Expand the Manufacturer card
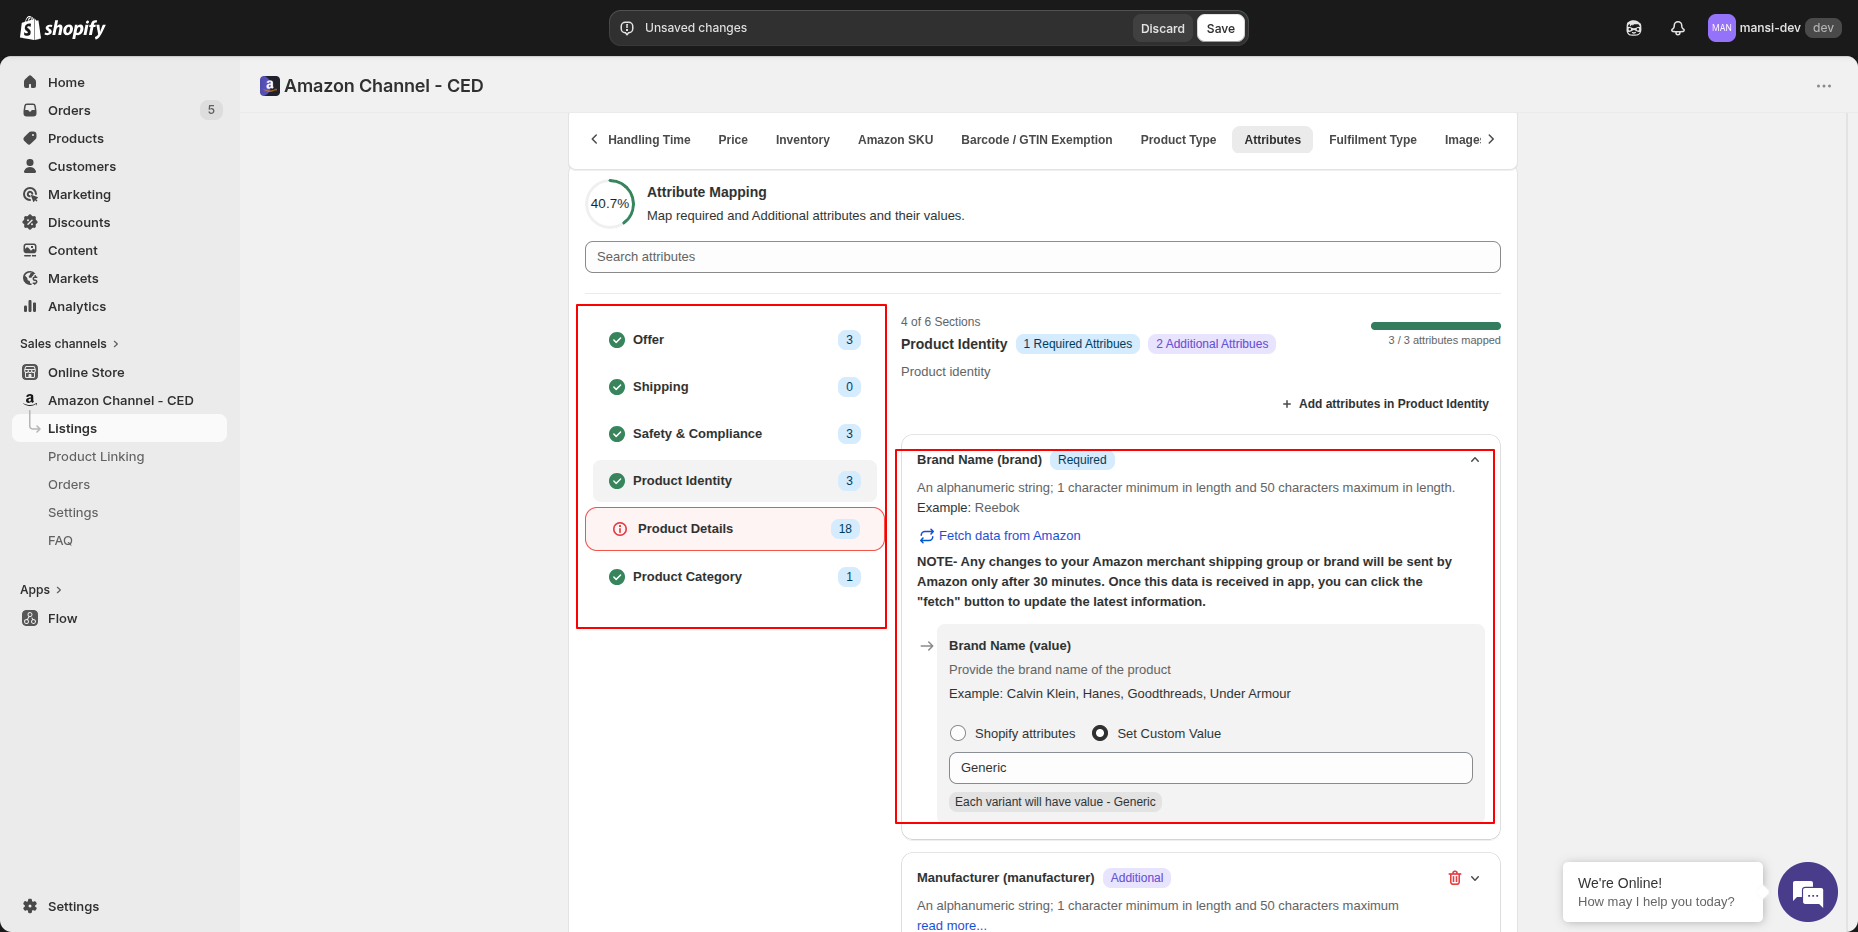The image size is (1858, 932). click(x=1475, y=878)
